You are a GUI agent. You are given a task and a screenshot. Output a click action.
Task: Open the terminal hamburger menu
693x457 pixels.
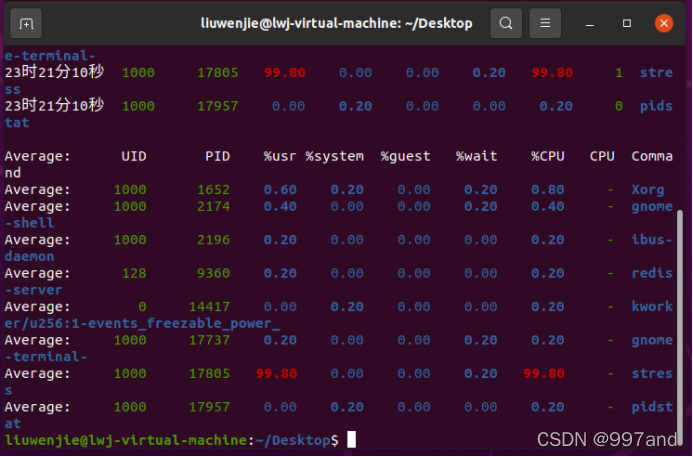[545, 23]
